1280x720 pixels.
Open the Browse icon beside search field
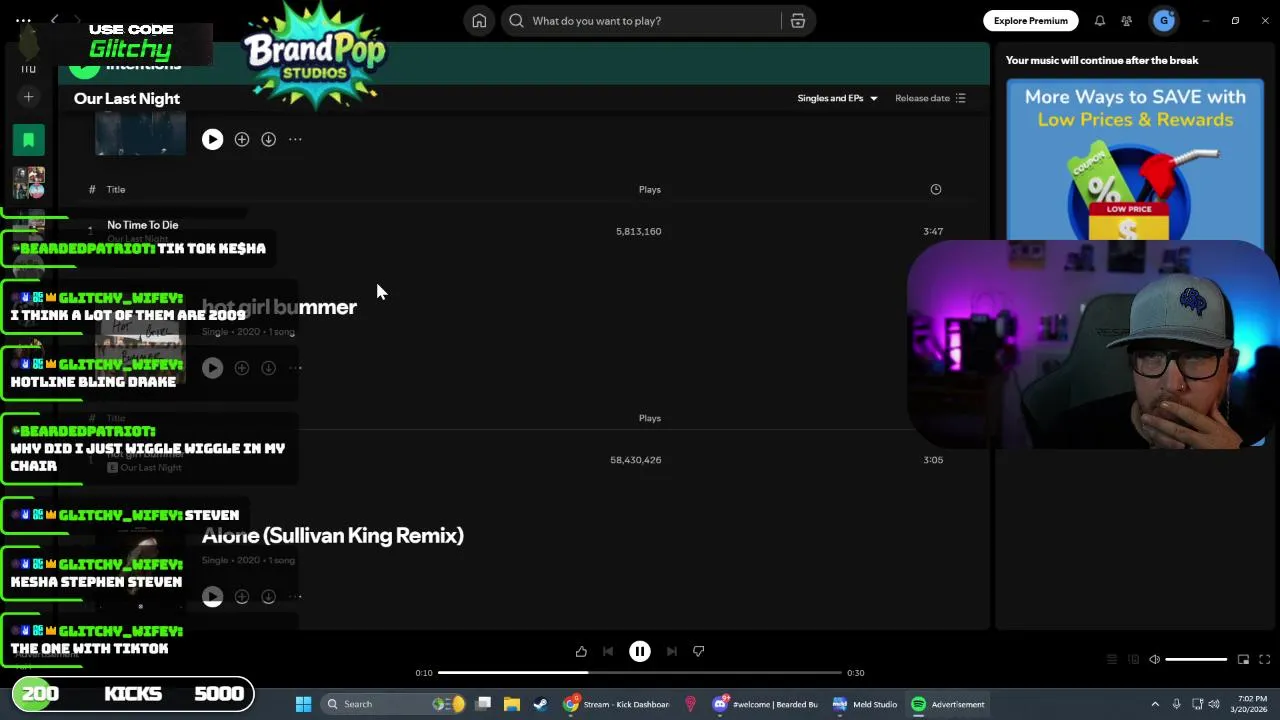click(x=798, y=21)
